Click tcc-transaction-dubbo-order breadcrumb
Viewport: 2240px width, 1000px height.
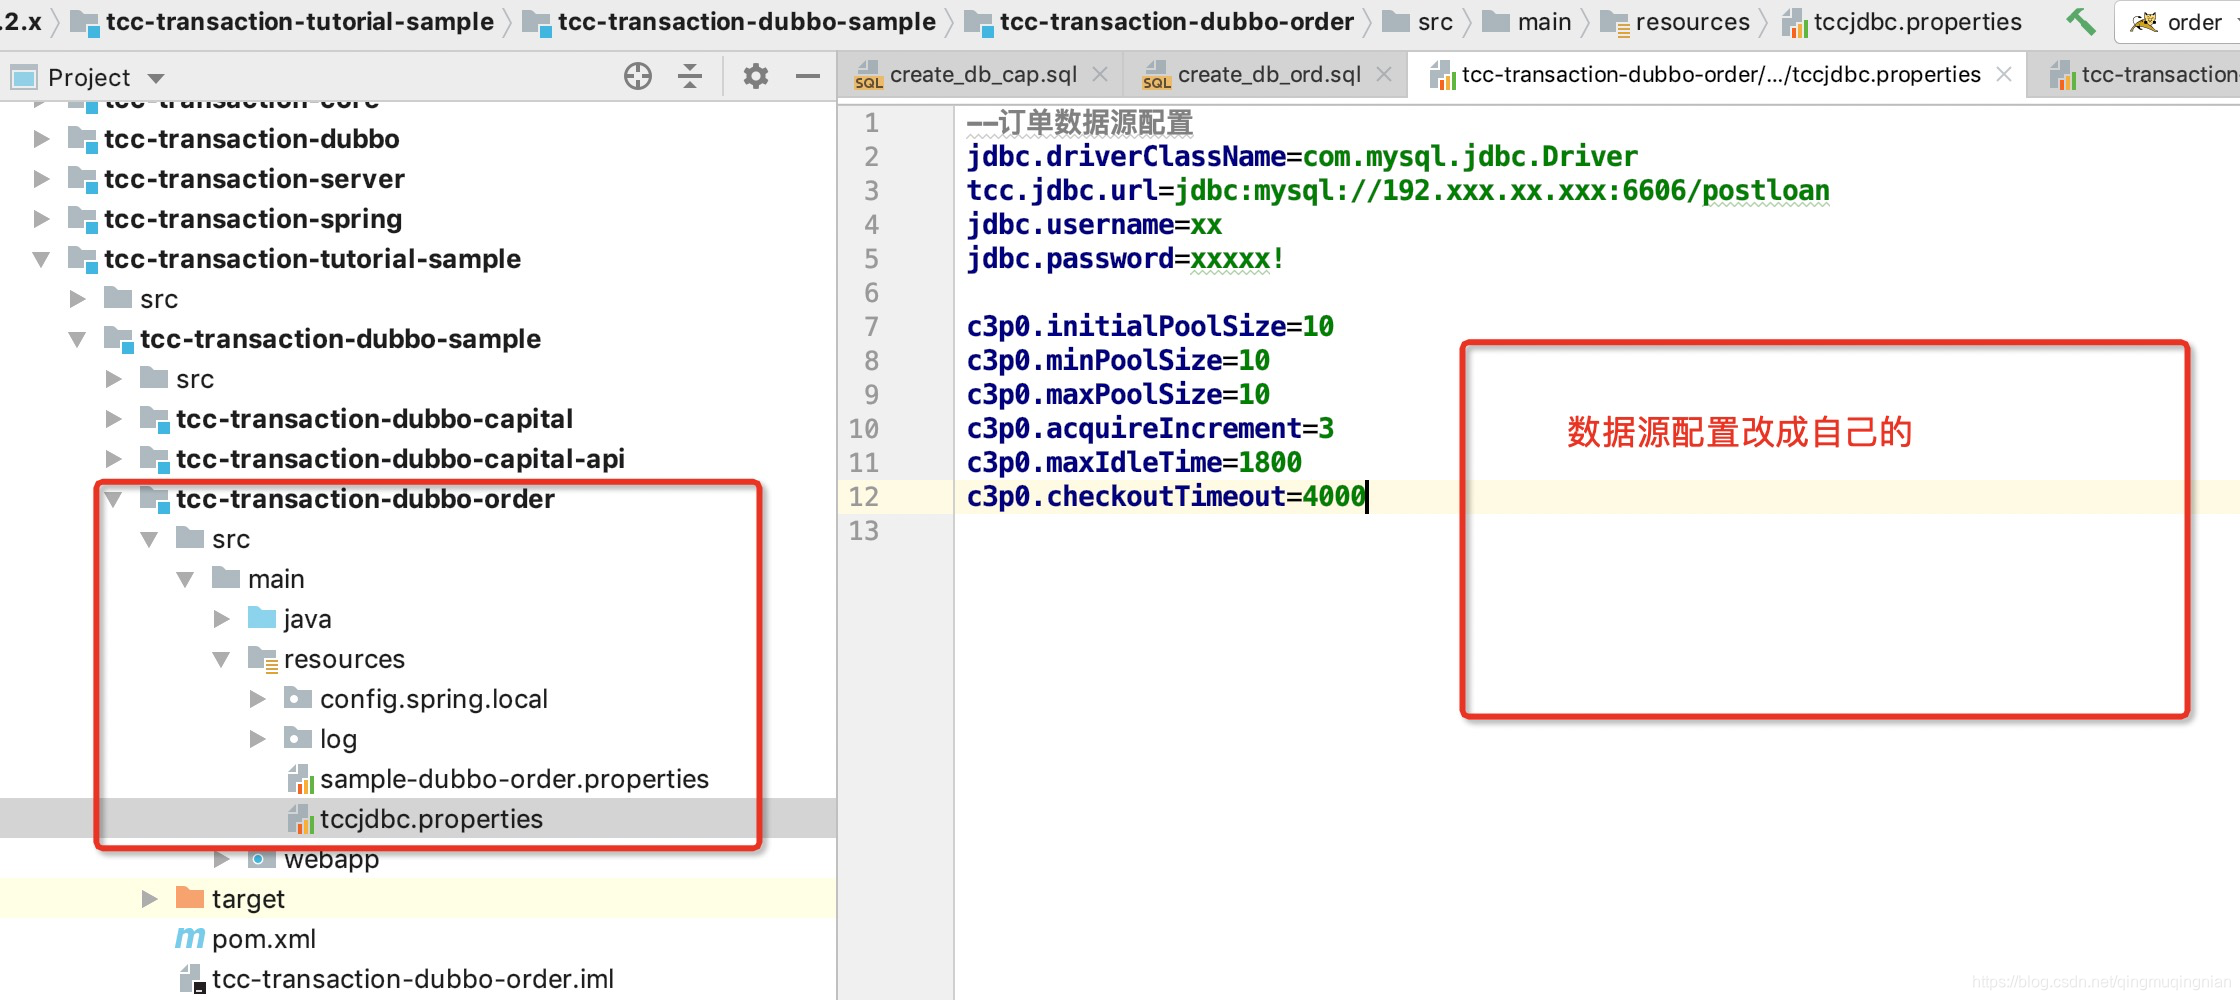coord(1176,22)
